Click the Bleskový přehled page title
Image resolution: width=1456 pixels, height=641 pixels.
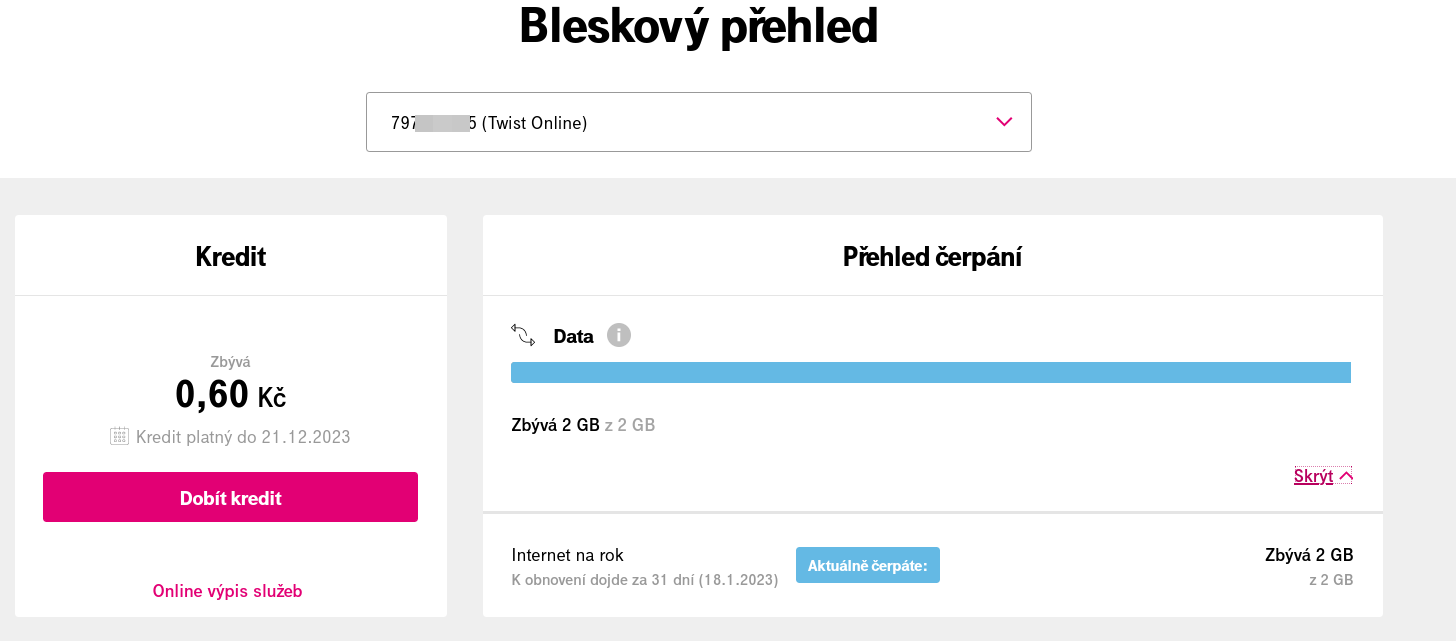point(698,26)
